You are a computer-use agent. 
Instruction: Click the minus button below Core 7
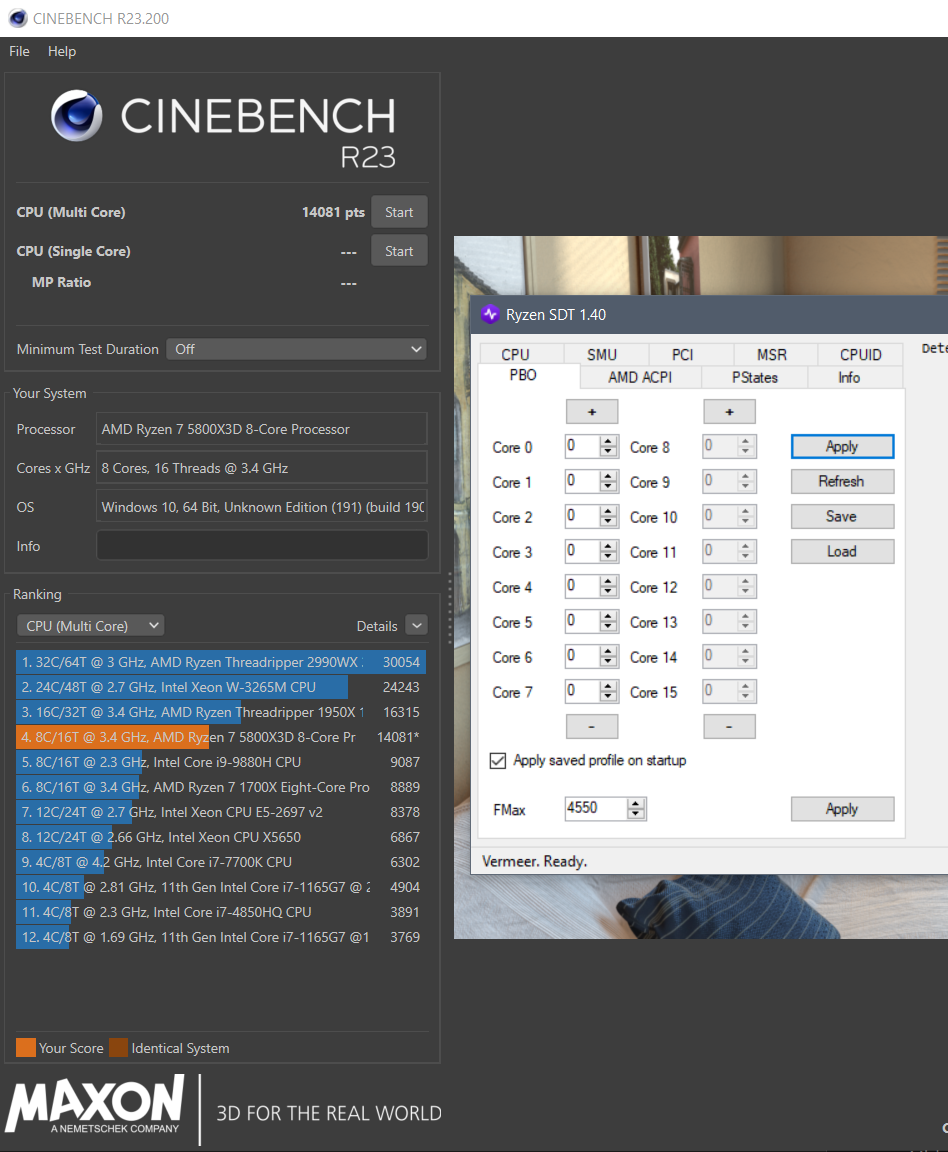point(592,727)
